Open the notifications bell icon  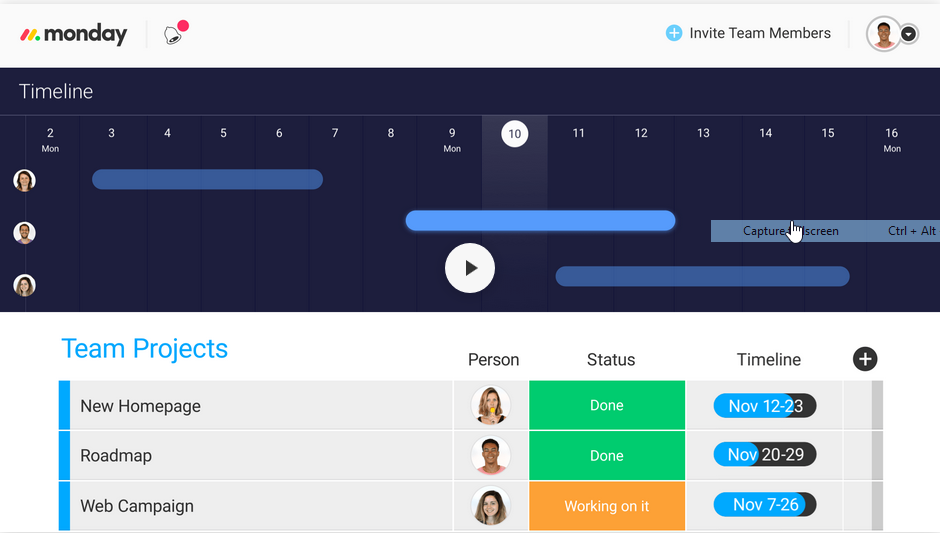click(x=174, y=35)
